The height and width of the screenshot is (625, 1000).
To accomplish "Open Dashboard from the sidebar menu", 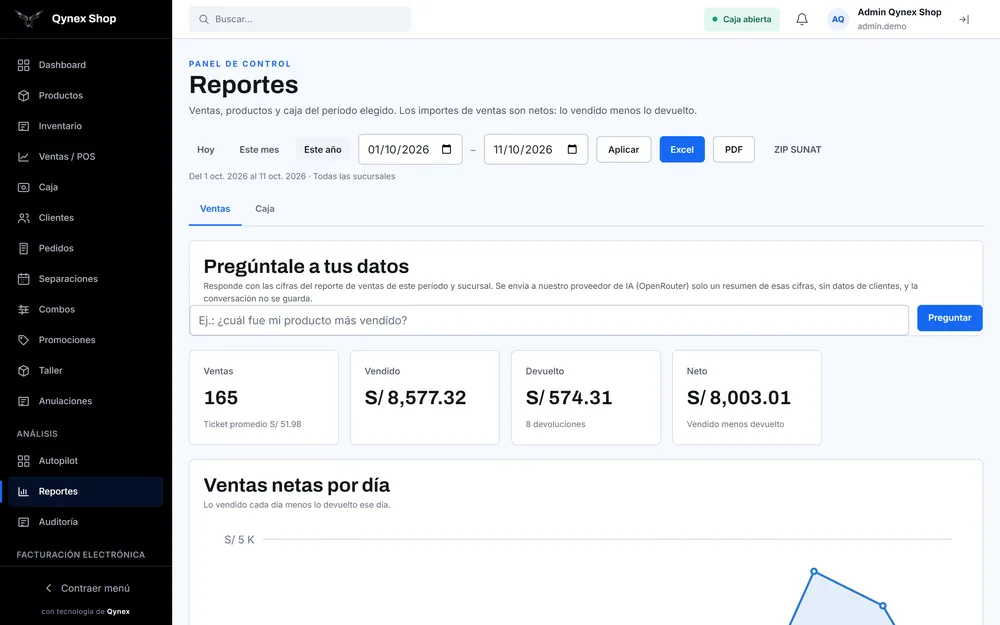I will pos(85,65).
